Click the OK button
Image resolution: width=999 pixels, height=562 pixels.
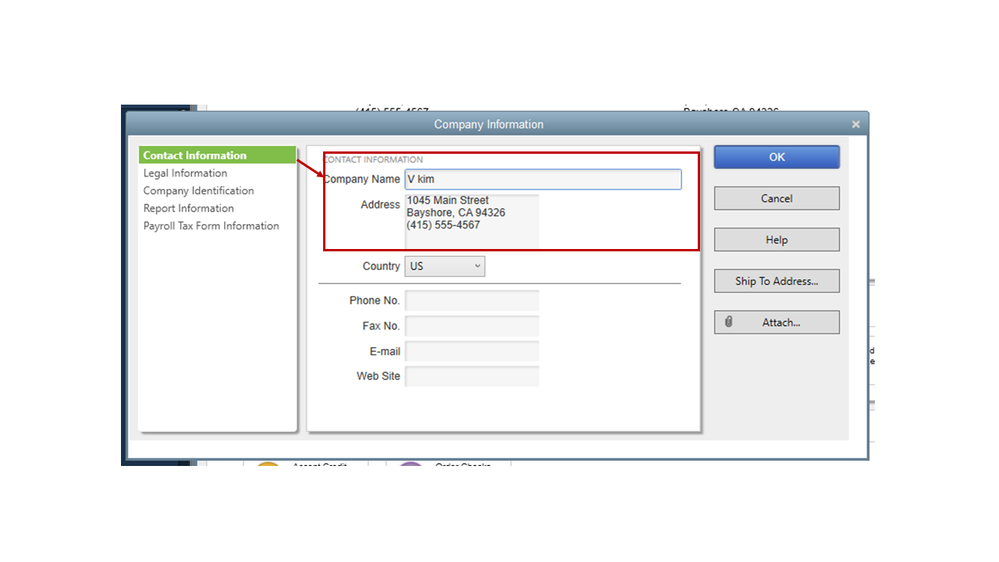[x=776, y=157]
